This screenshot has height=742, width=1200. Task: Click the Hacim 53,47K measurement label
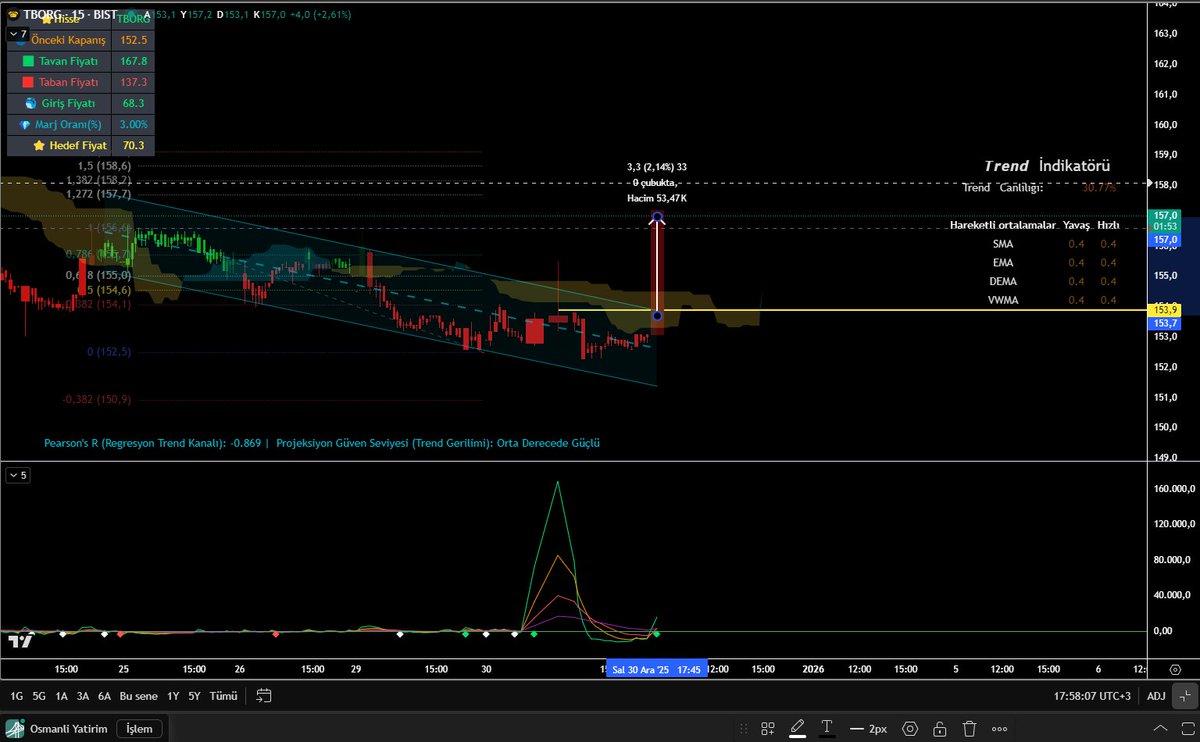point(657,199)
